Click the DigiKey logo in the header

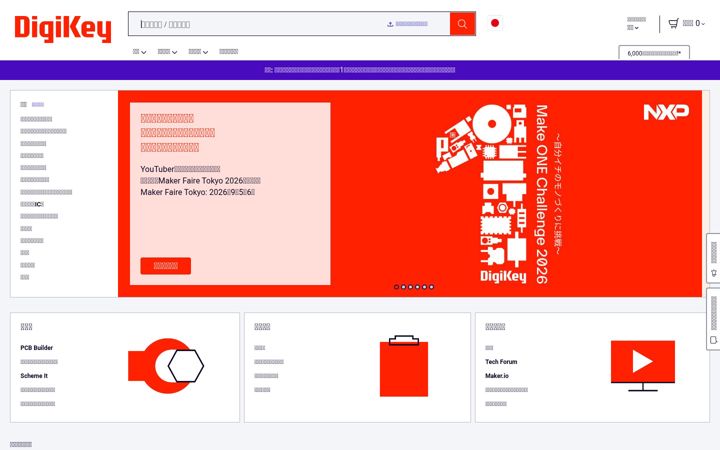63,29
